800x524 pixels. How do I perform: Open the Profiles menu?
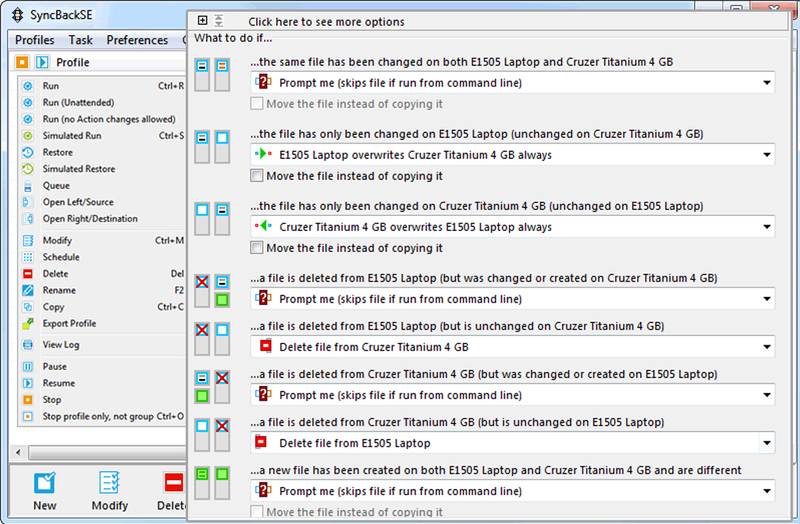[x=34, y=40]
